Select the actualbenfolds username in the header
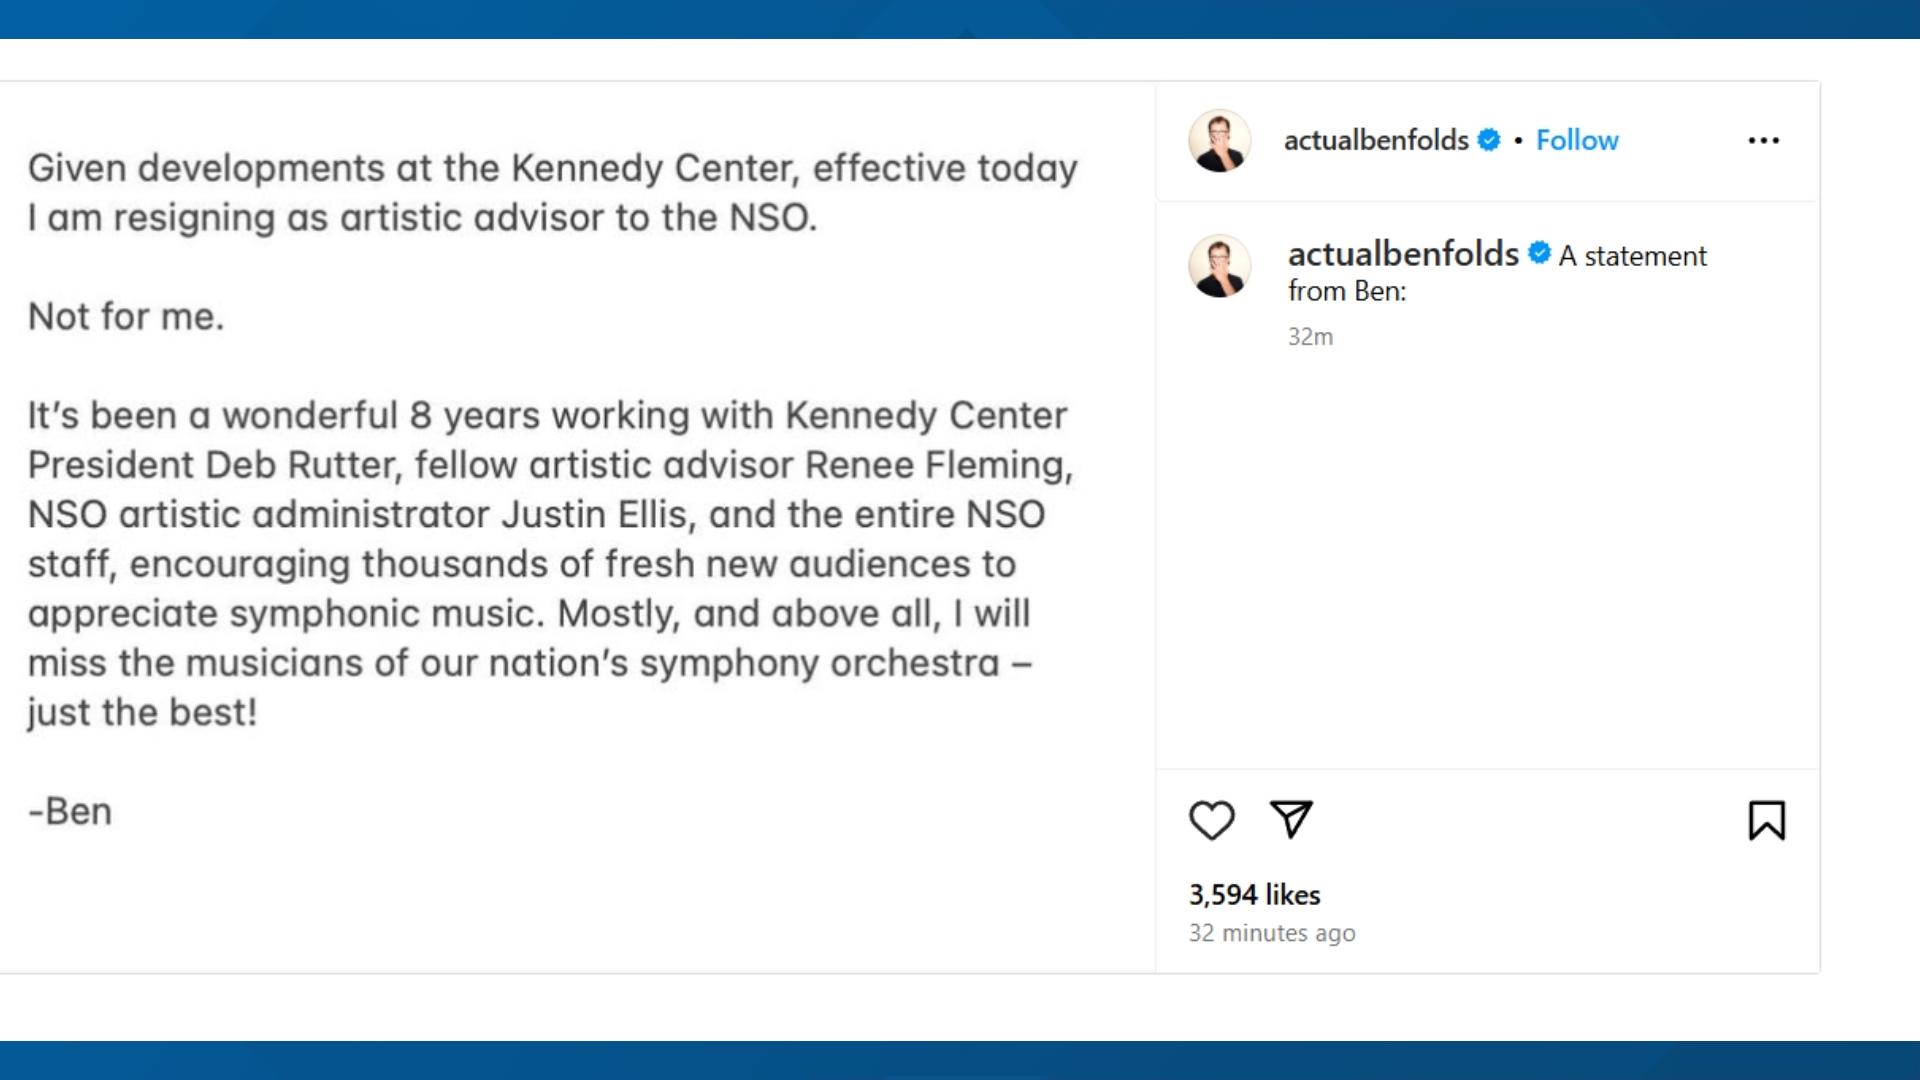Viewport: 1920px width, 1080px height. click(x=1376, y=140)
